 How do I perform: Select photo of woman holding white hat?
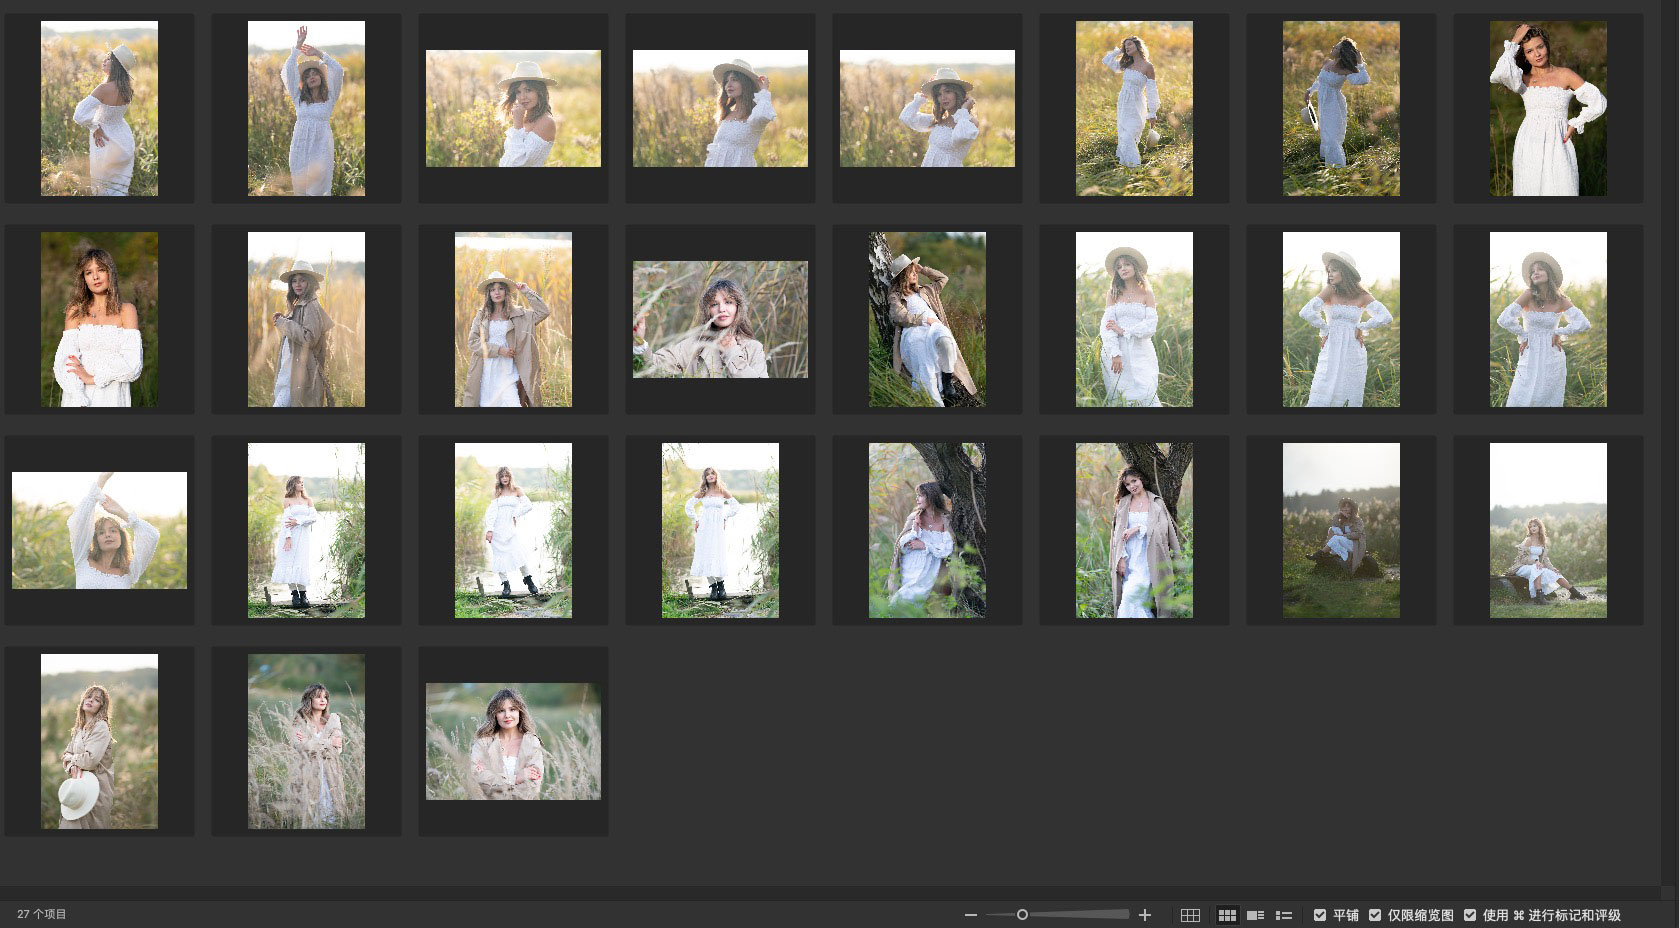click(99, 741)
